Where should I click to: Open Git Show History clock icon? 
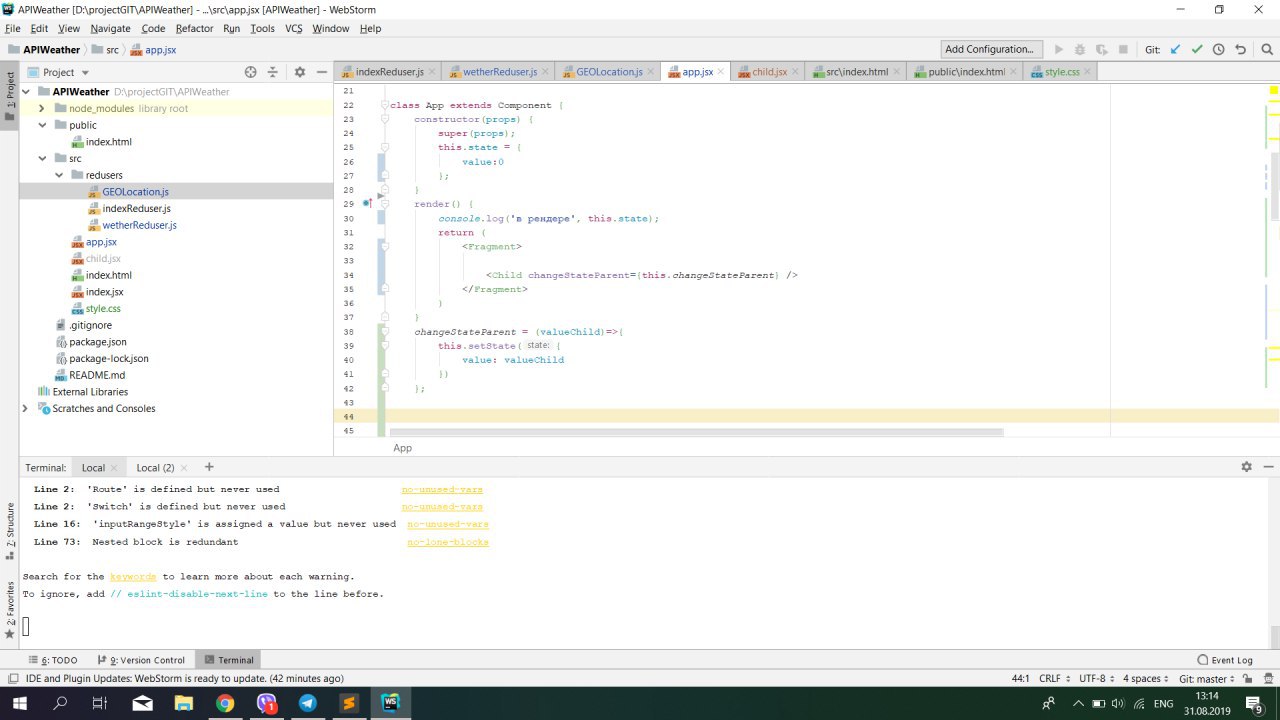click(x=1218, y=49)
